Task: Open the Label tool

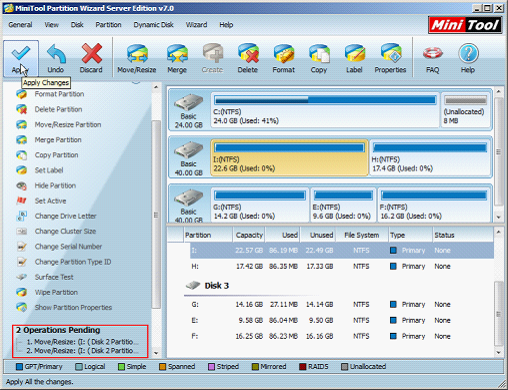Action: (354, 58)
